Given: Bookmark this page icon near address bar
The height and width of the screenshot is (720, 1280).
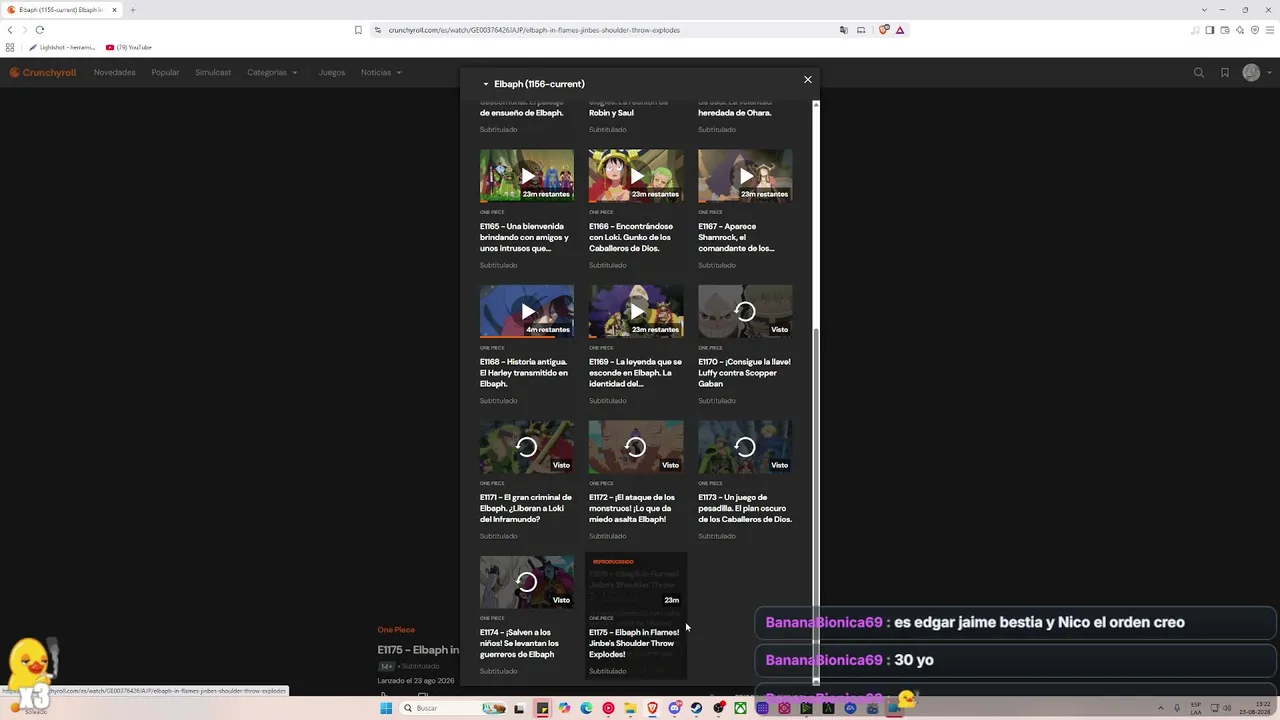Looking at the screenshot, I should click(x=358, y=30).
